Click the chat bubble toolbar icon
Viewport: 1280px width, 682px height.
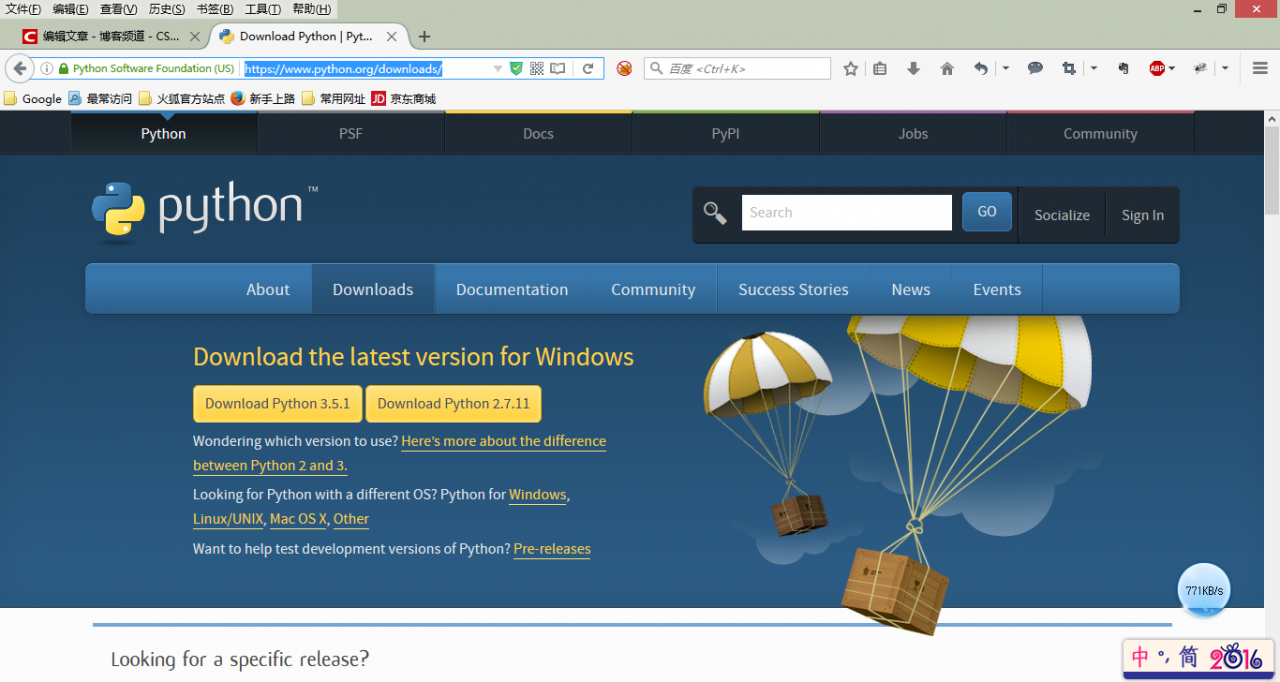[1035, 69]
